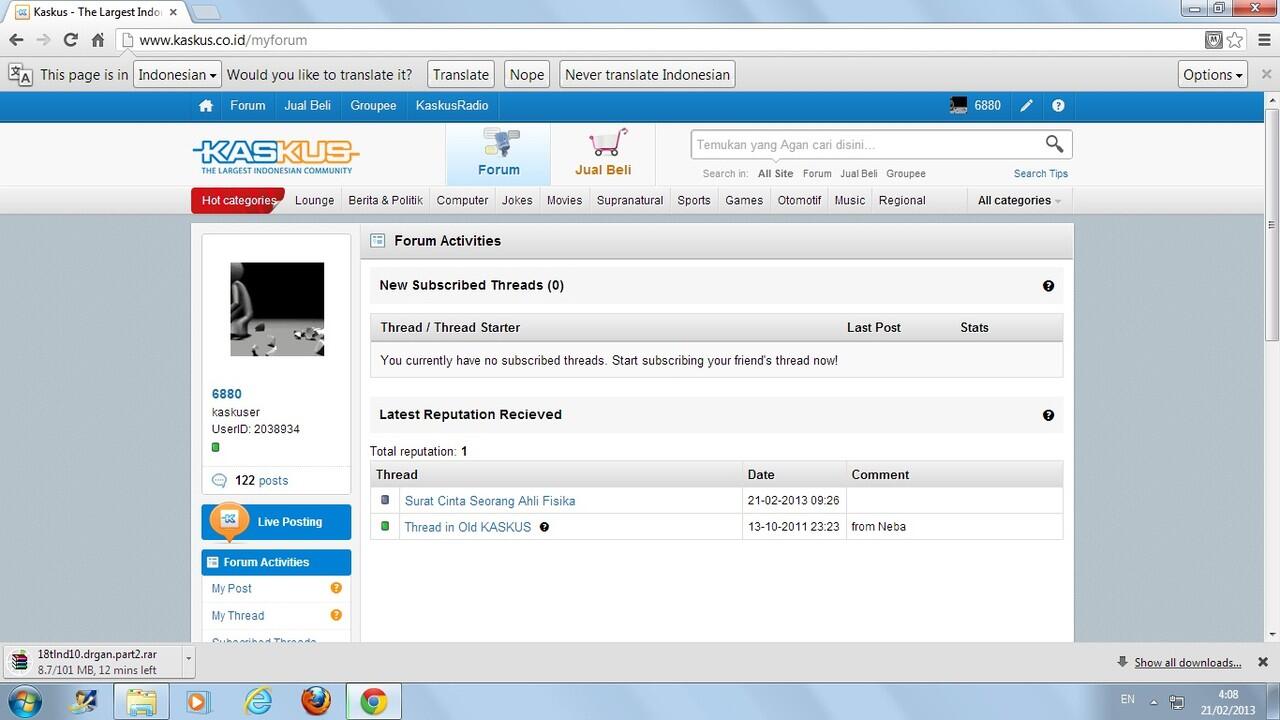The height and width of the screenshot is (720, 1280).
Task: Close the downloads bar
Action: (x=1263, y=662)
